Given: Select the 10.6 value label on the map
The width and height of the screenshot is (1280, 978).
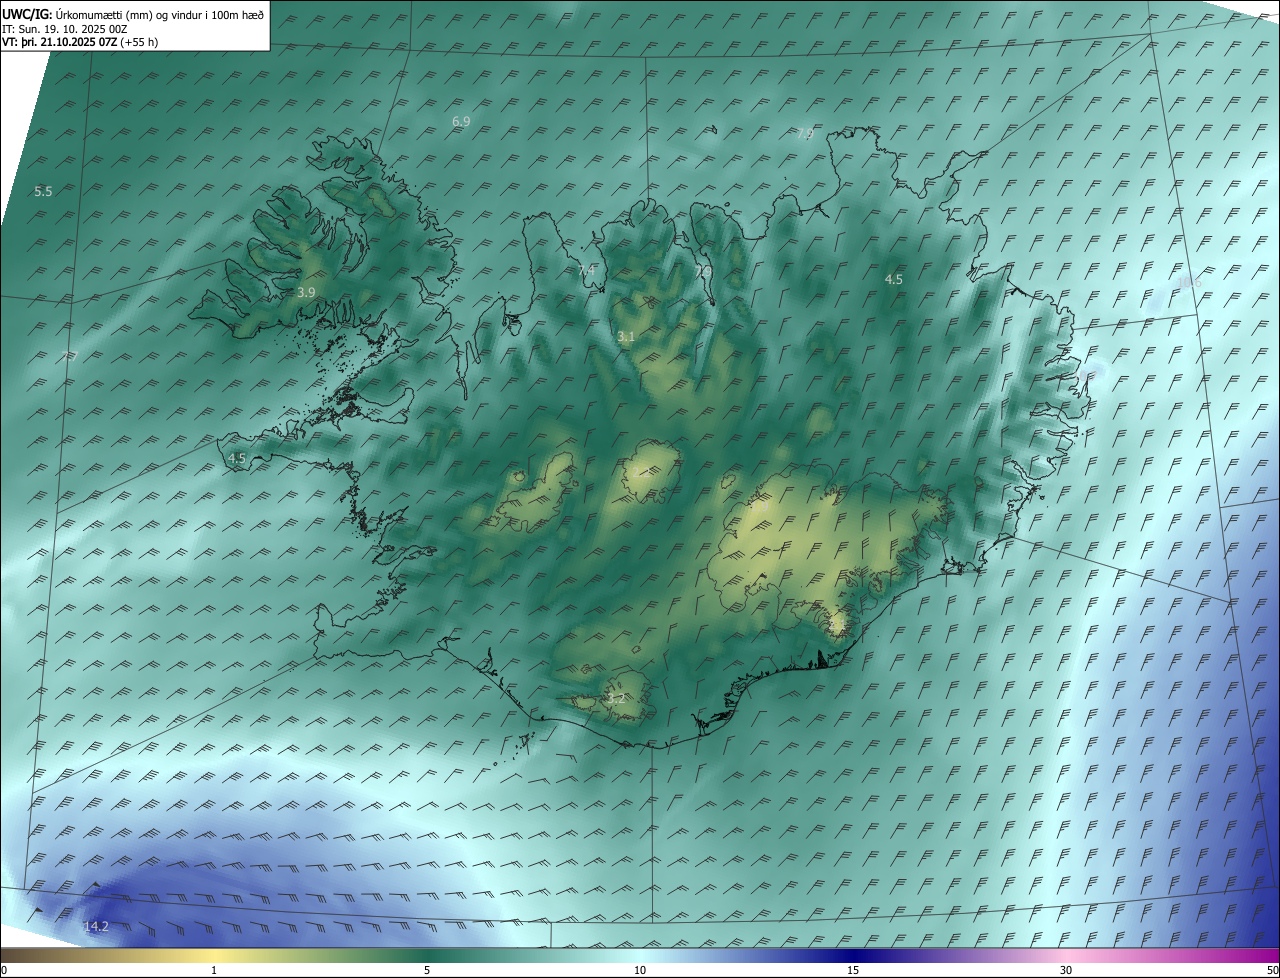Looking at the screenshot, I should (x=1189, y=283).
